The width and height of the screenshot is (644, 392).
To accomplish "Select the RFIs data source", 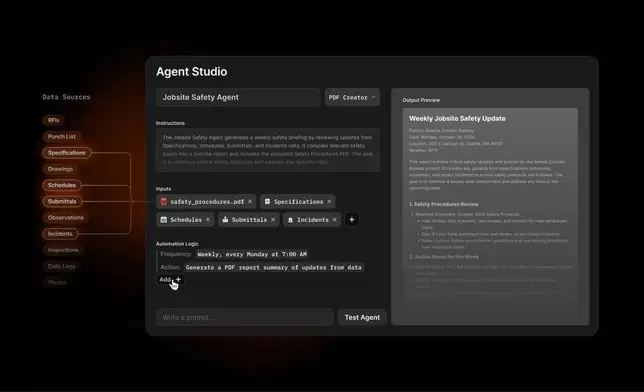I will pos(53,120).
